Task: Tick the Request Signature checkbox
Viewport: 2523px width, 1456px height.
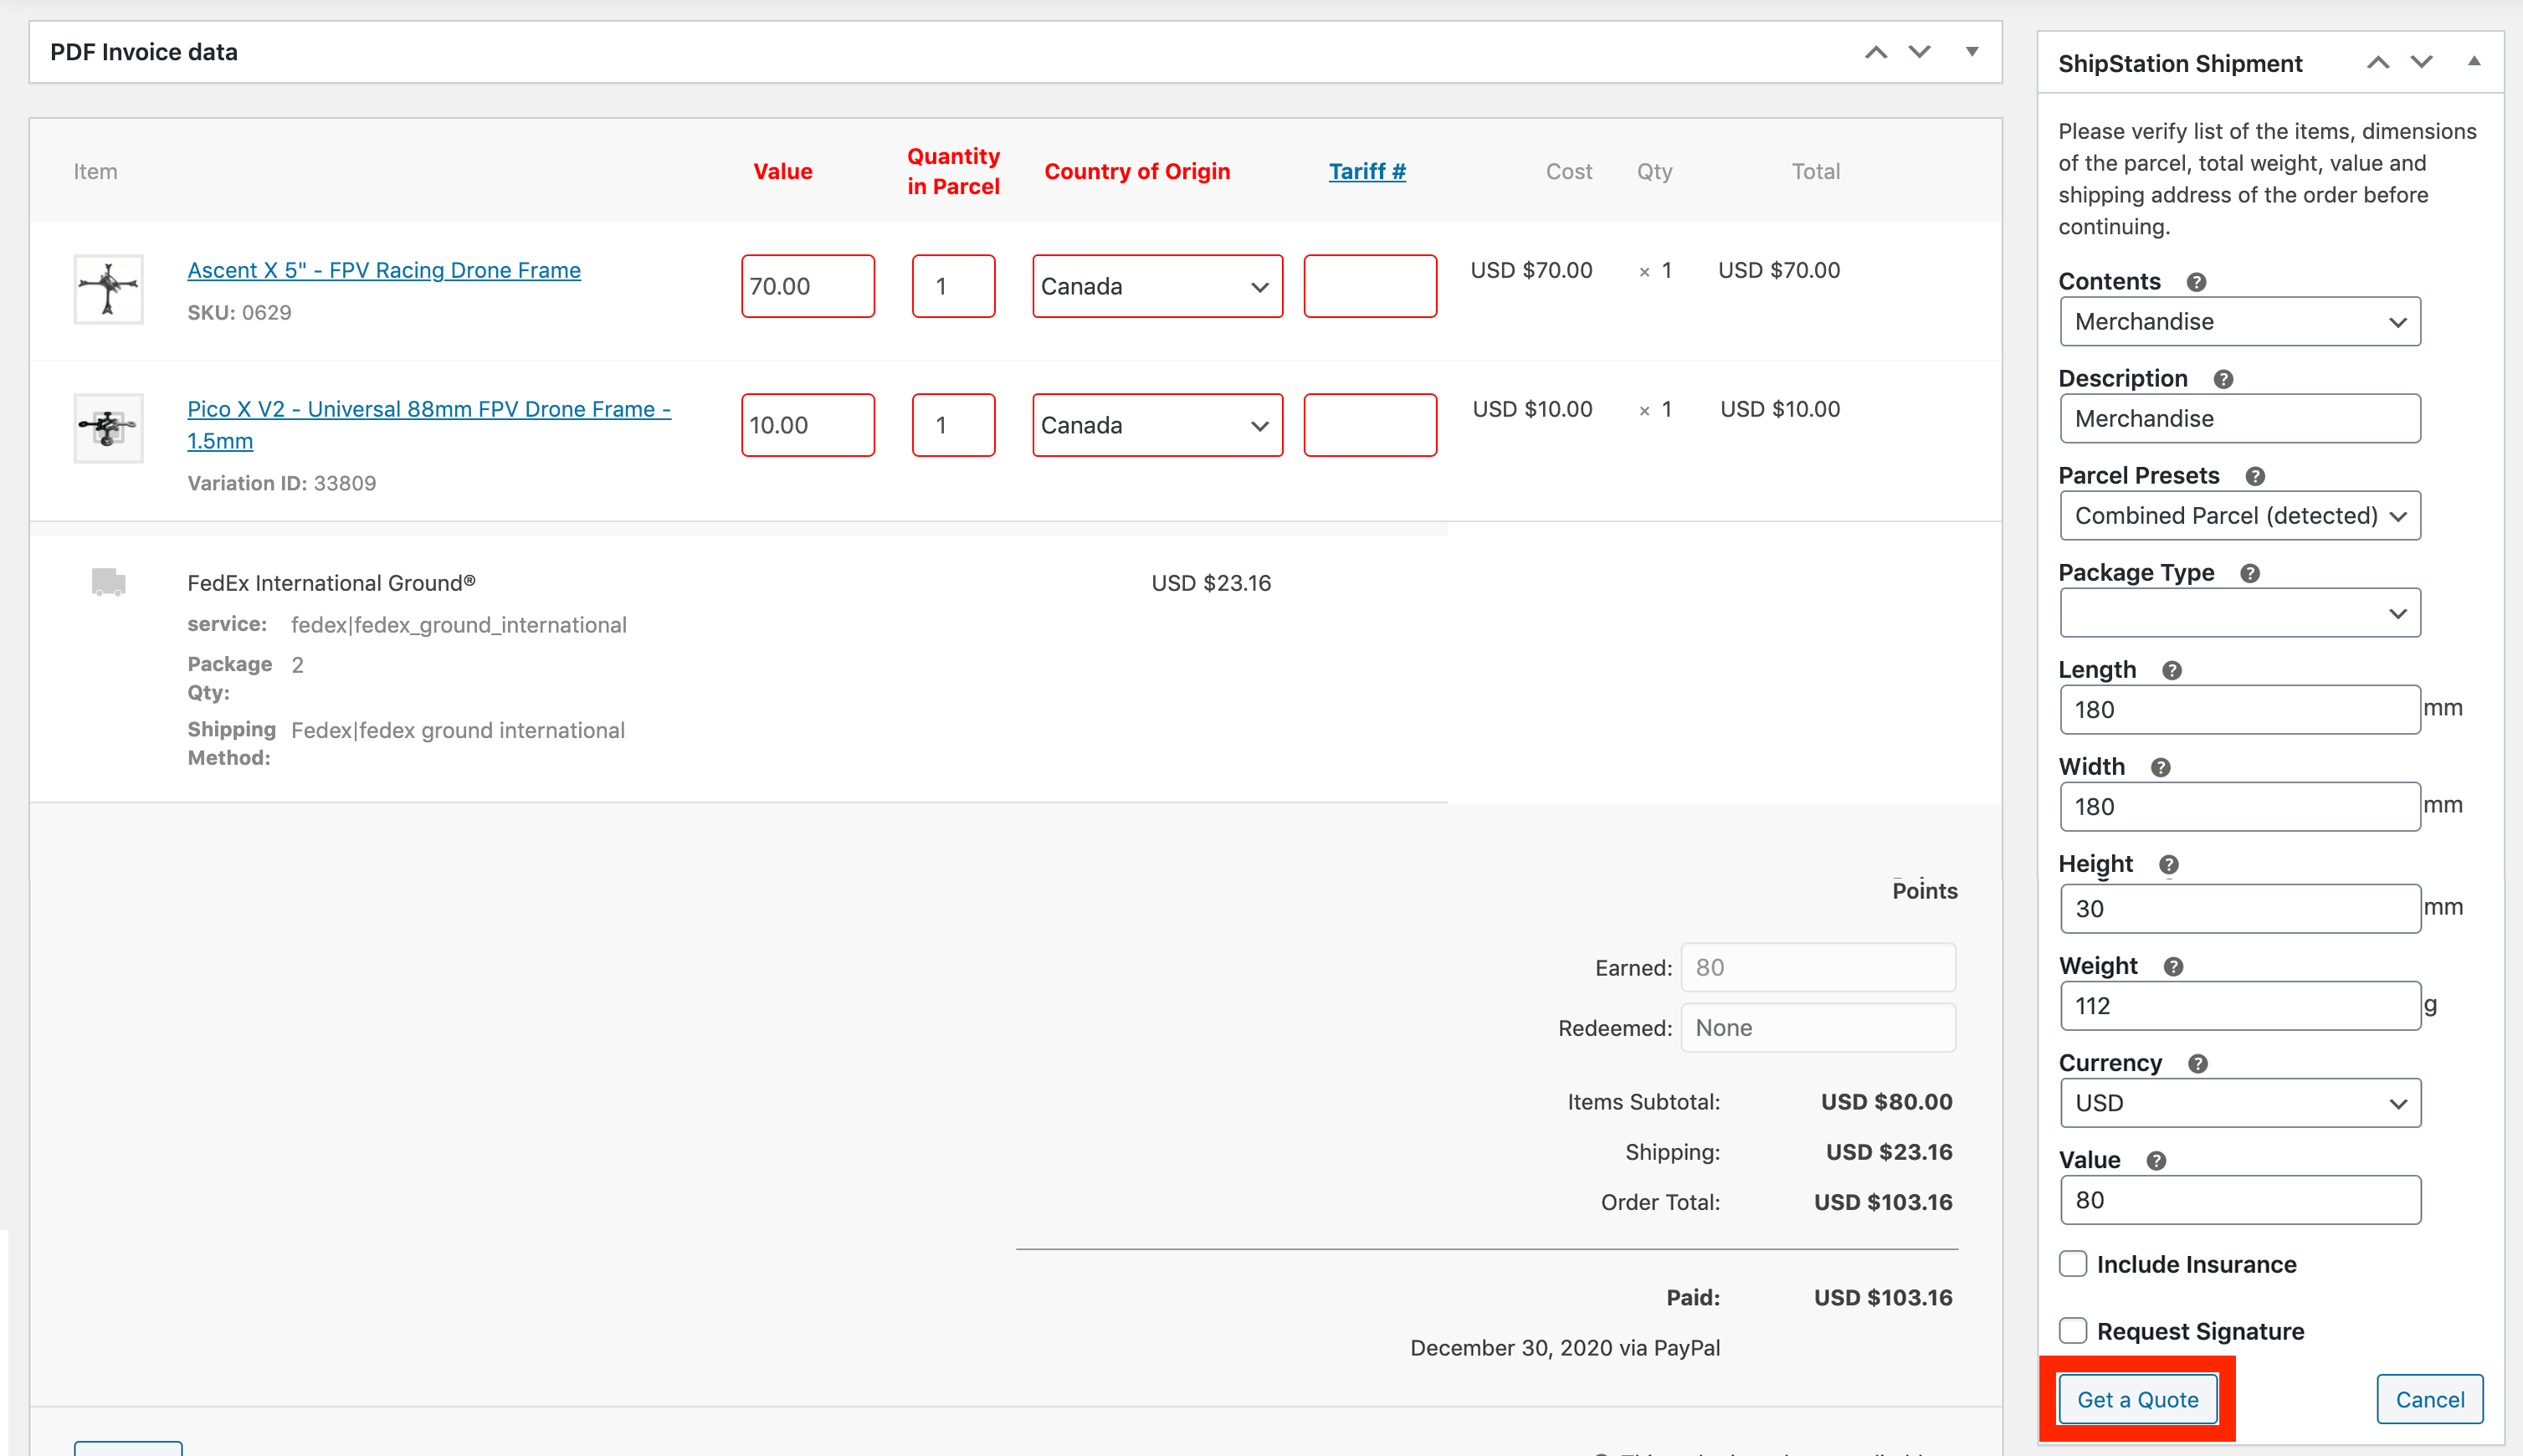Action: pos(2073,1331)
